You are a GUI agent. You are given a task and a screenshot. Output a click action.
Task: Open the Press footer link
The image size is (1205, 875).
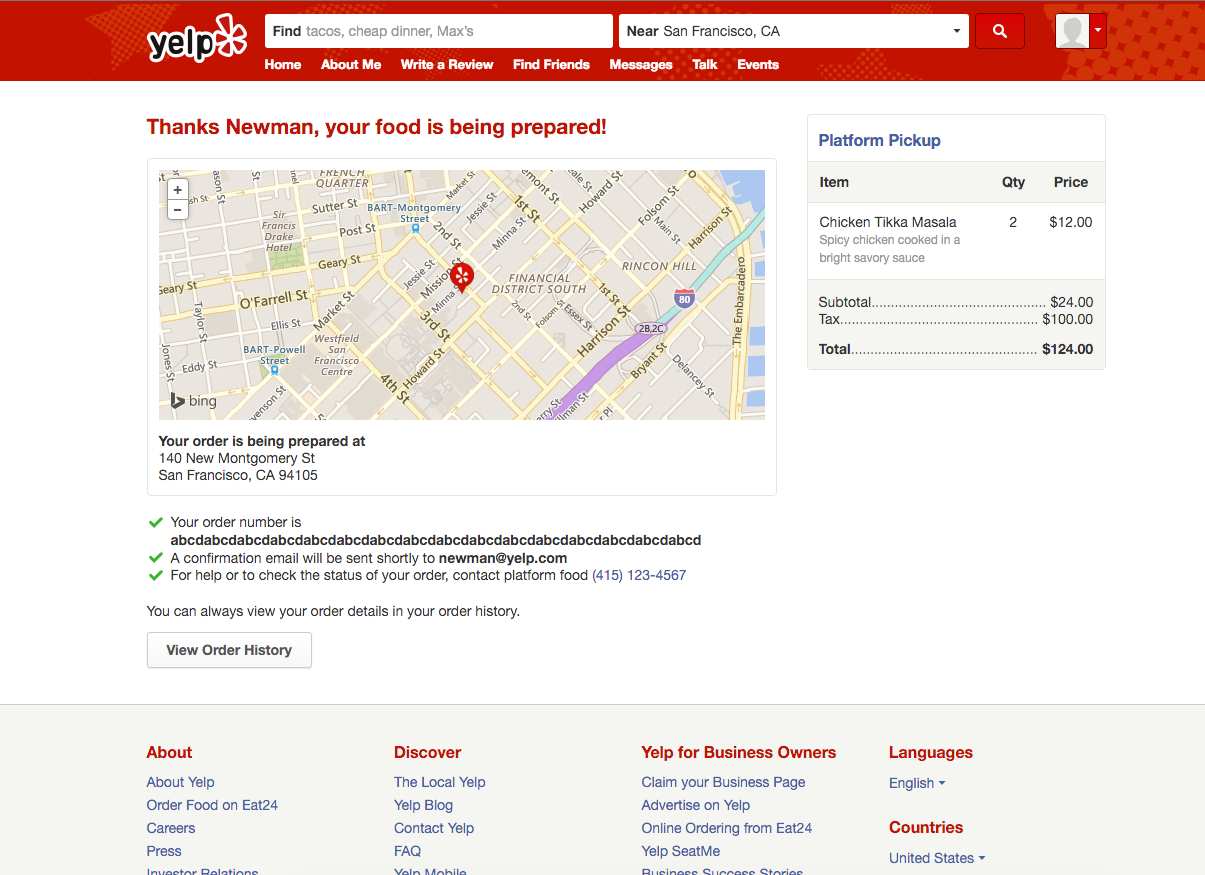coord(164,851)
